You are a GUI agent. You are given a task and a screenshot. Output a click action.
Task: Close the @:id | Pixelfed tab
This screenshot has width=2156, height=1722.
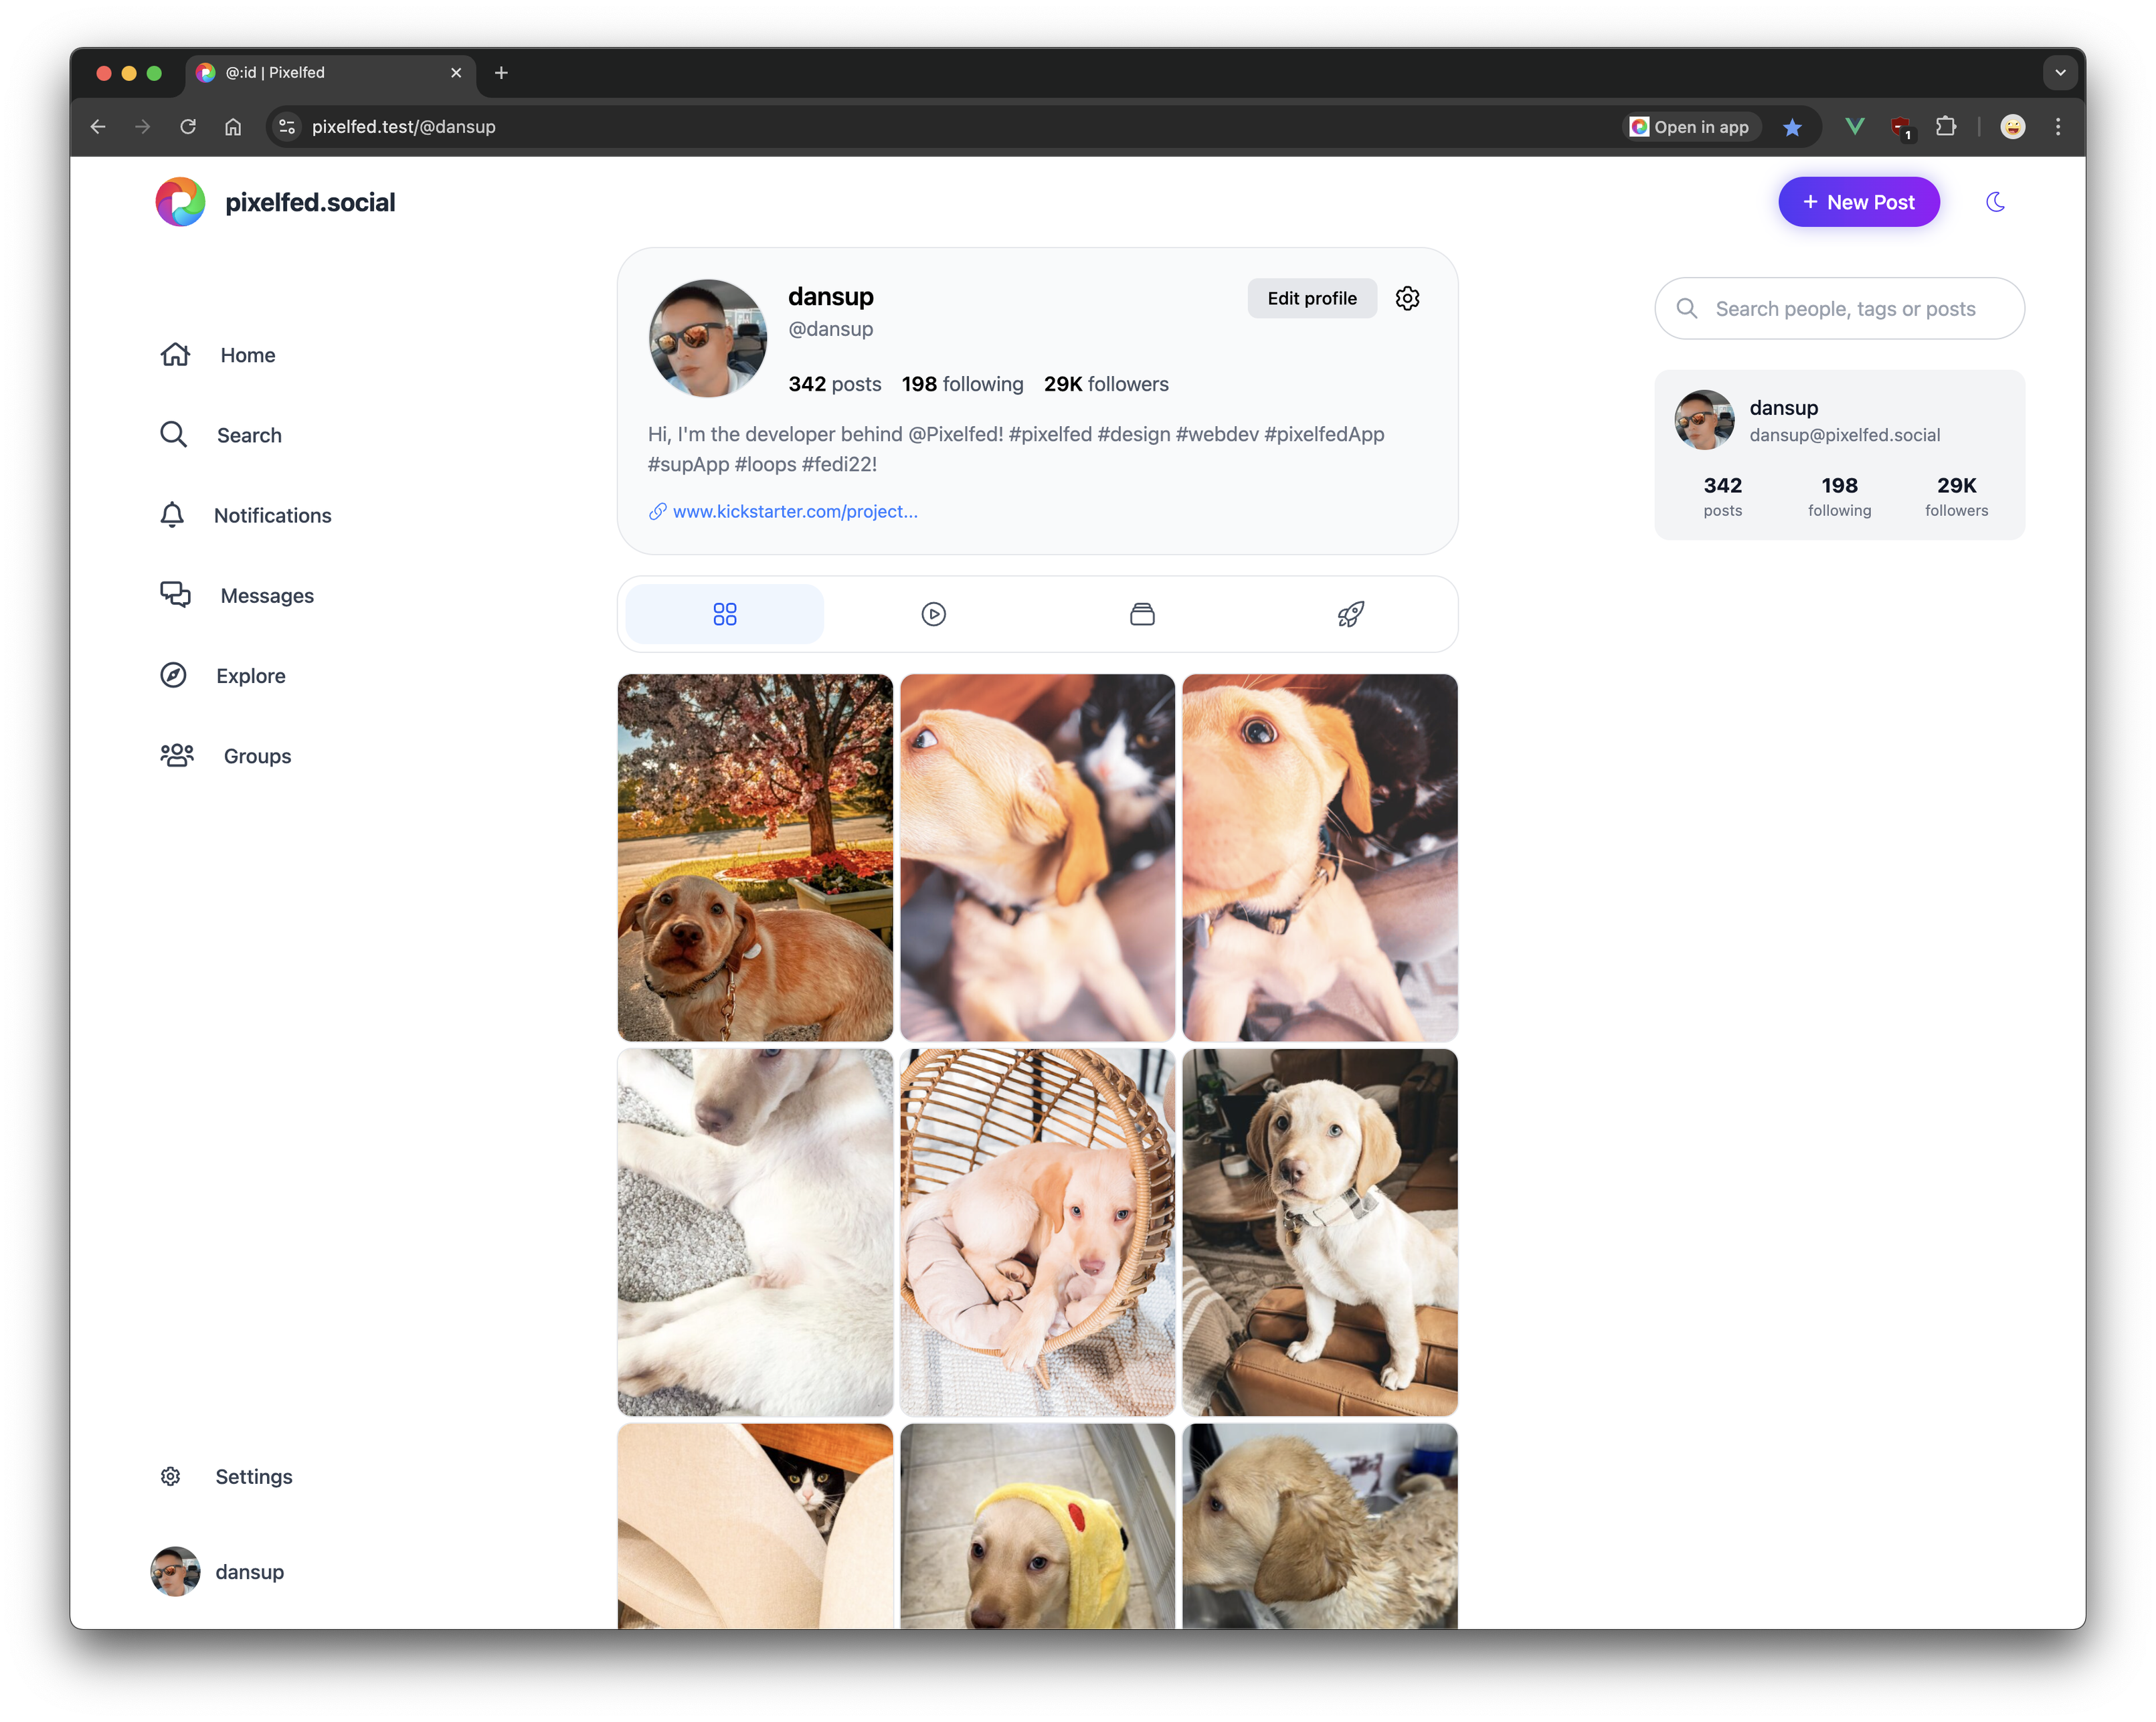pyautogui.click(x=456, y=73)
